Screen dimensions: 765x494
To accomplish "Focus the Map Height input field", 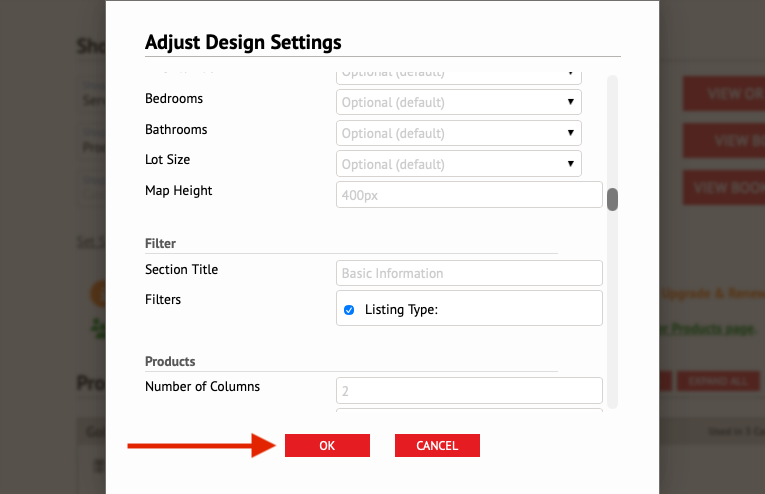I will pyautogui.click(x=469, y=195).
